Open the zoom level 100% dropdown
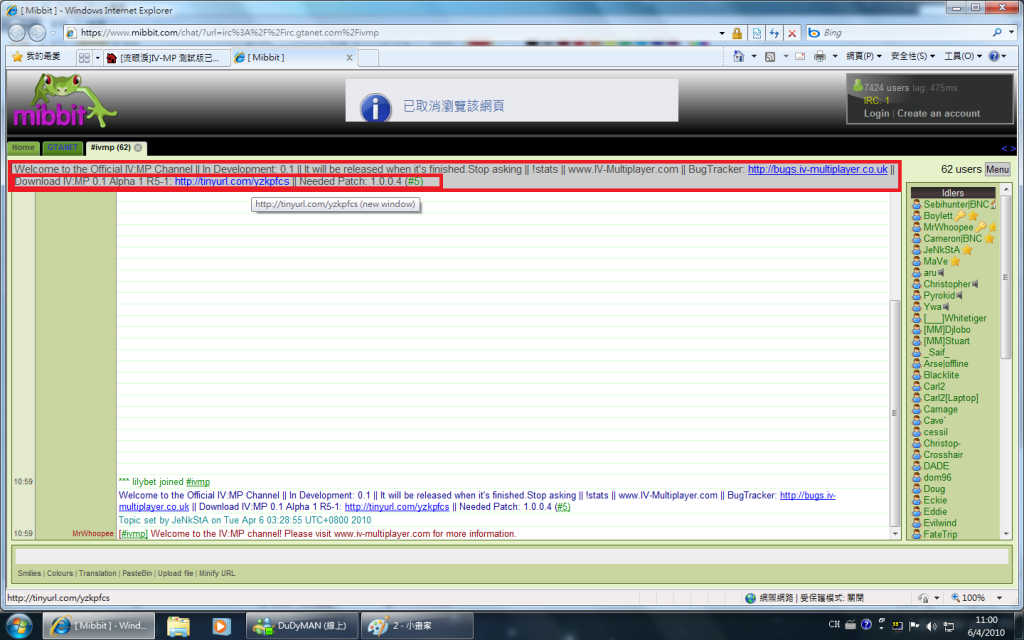Viewport: 1024px width, 640px height. click(x=977, y=598)
